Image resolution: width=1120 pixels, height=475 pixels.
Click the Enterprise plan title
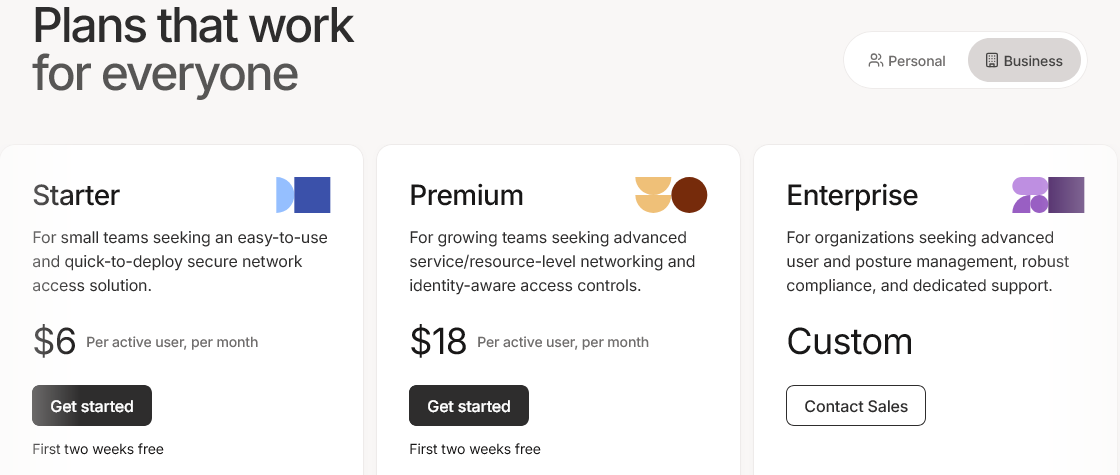click(x=852, y=195)
